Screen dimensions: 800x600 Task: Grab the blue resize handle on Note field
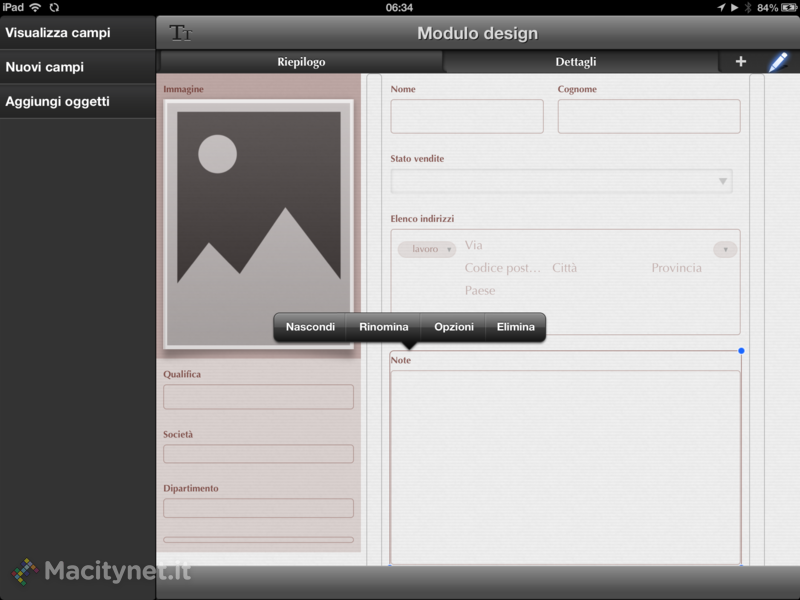741,351
